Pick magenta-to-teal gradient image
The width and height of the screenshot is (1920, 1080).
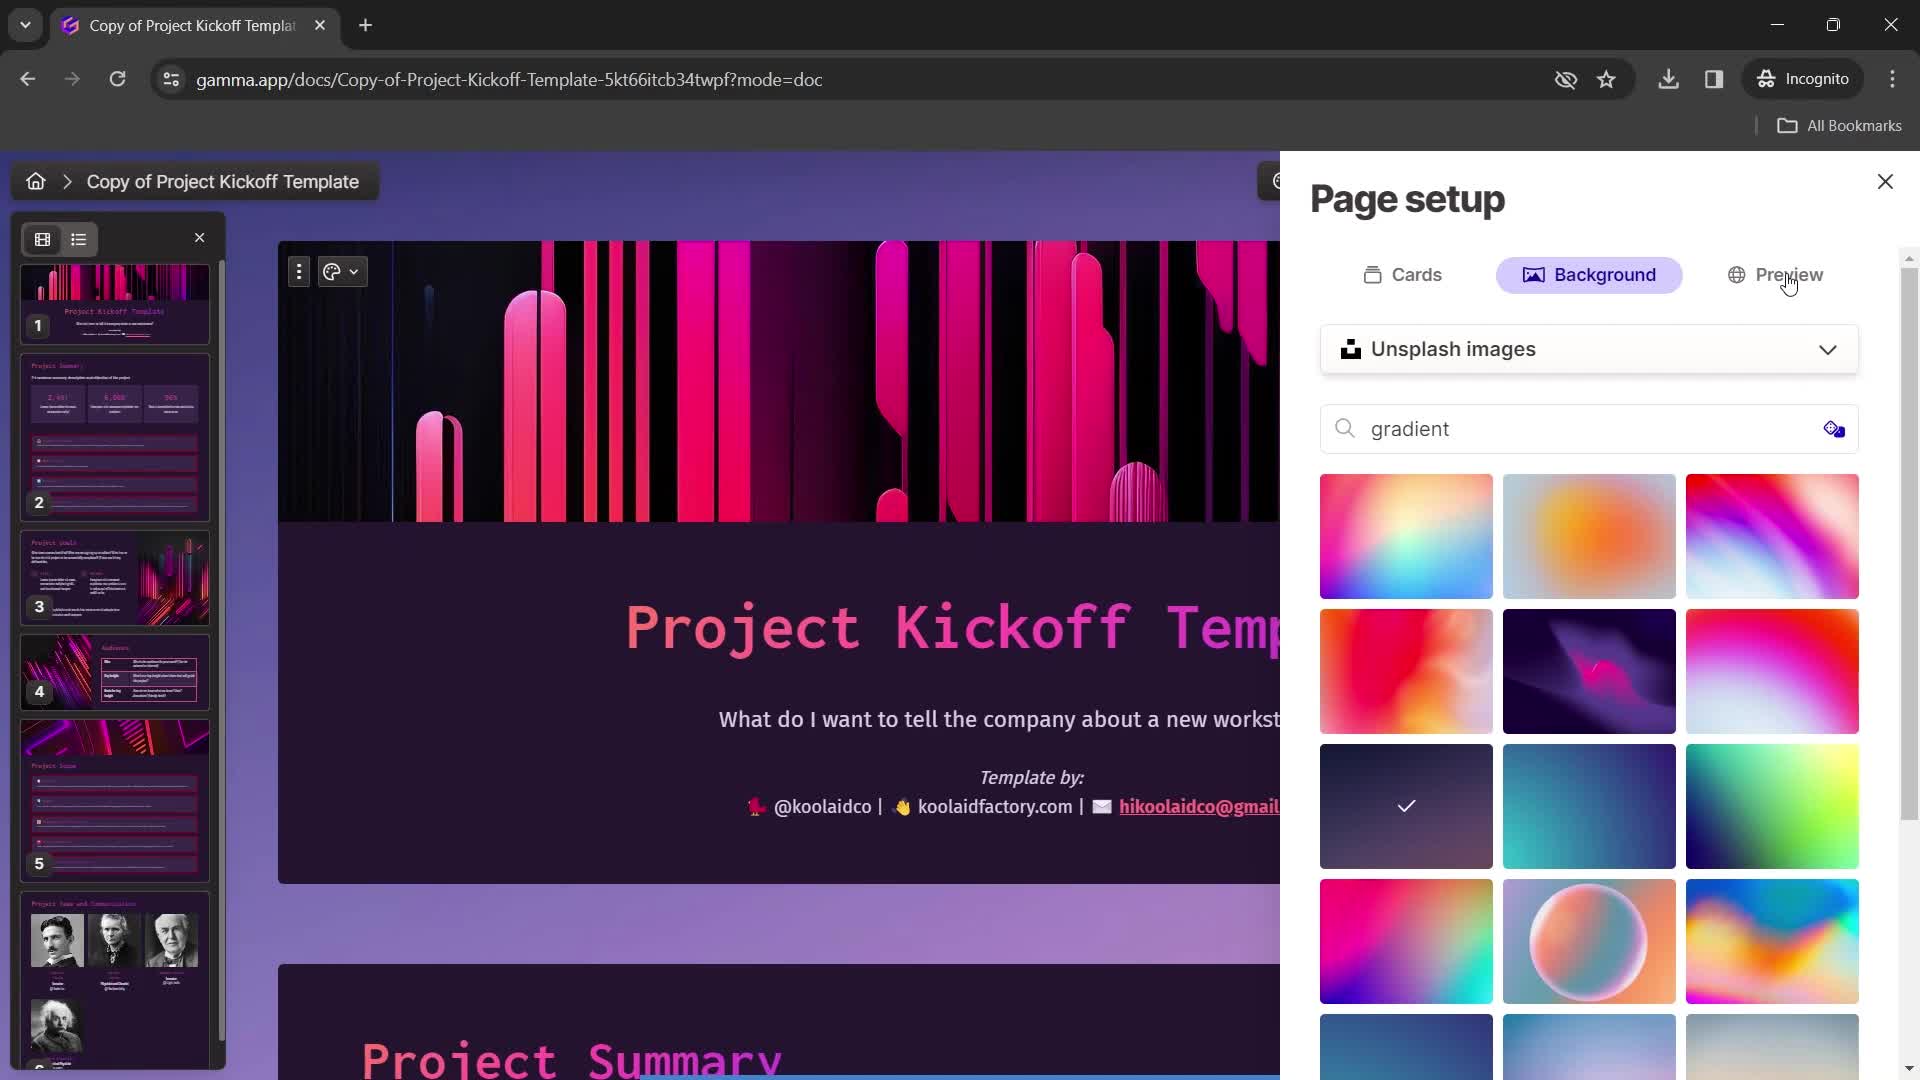tap(1406, 941)
